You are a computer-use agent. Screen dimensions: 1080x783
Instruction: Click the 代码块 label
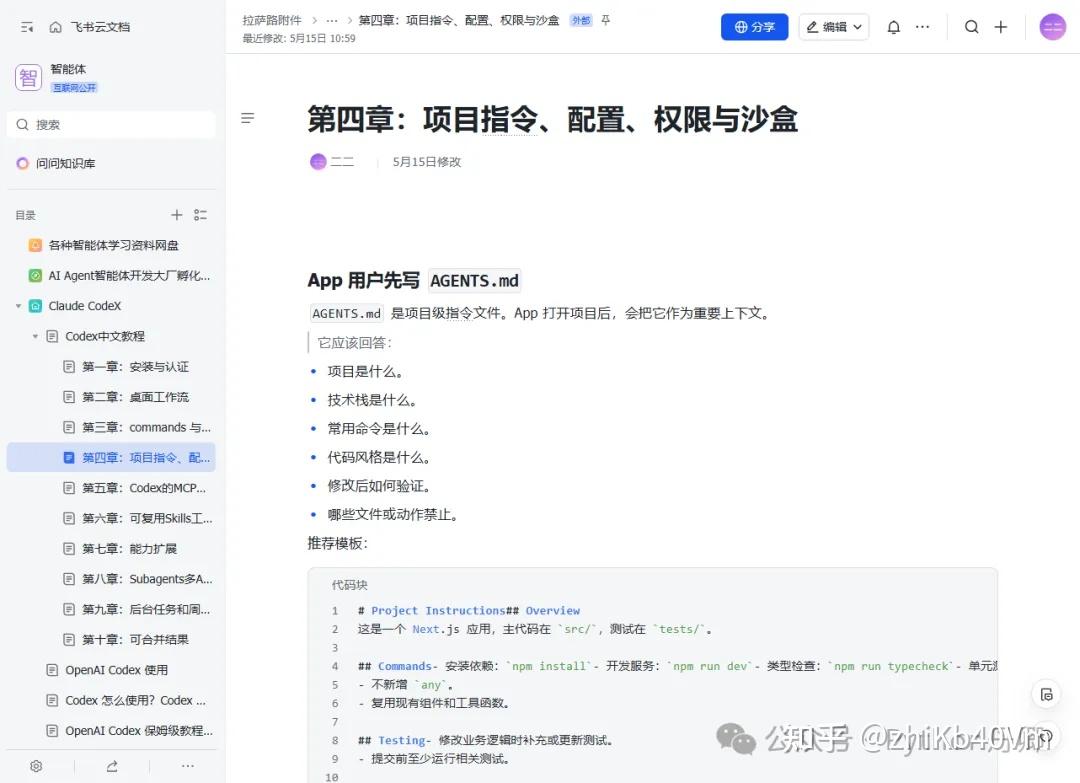(349, 585)
